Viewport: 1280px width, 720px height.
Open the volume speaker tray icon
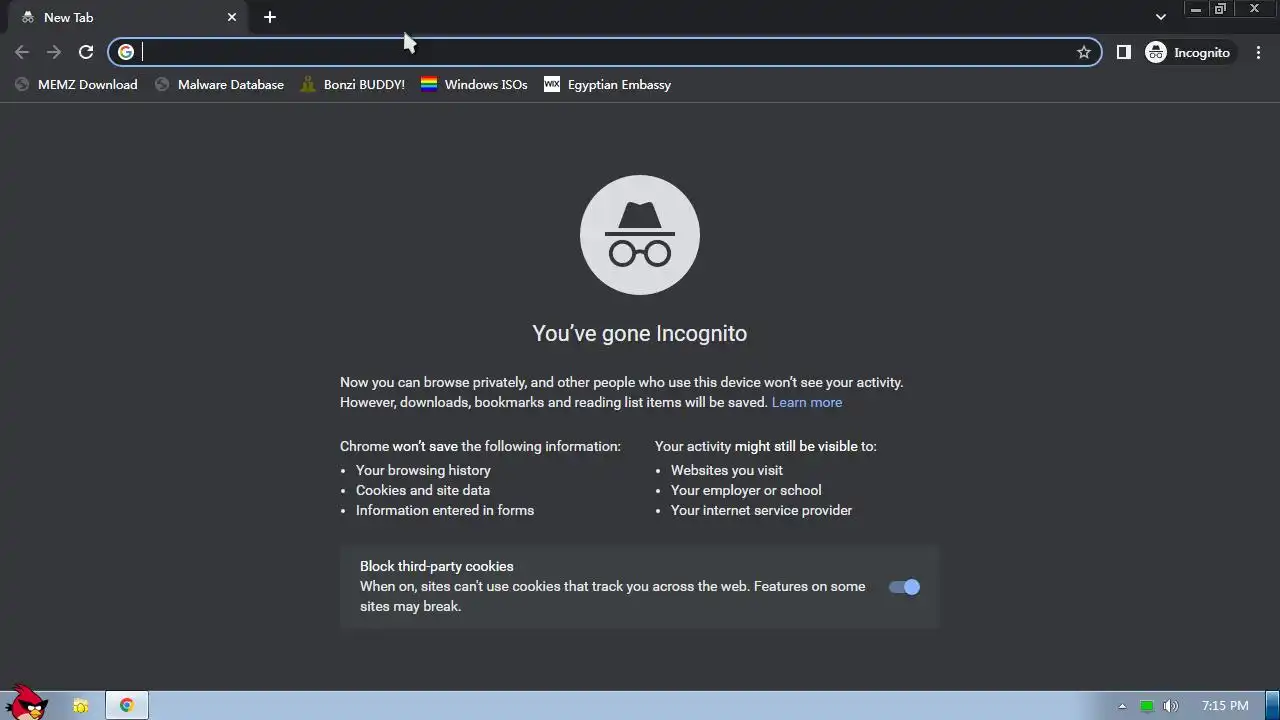[1170, 706]
